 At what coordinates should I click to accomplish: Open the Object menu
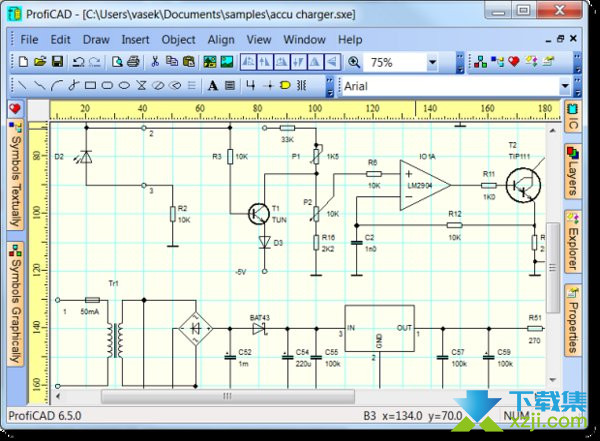[178, 39]
